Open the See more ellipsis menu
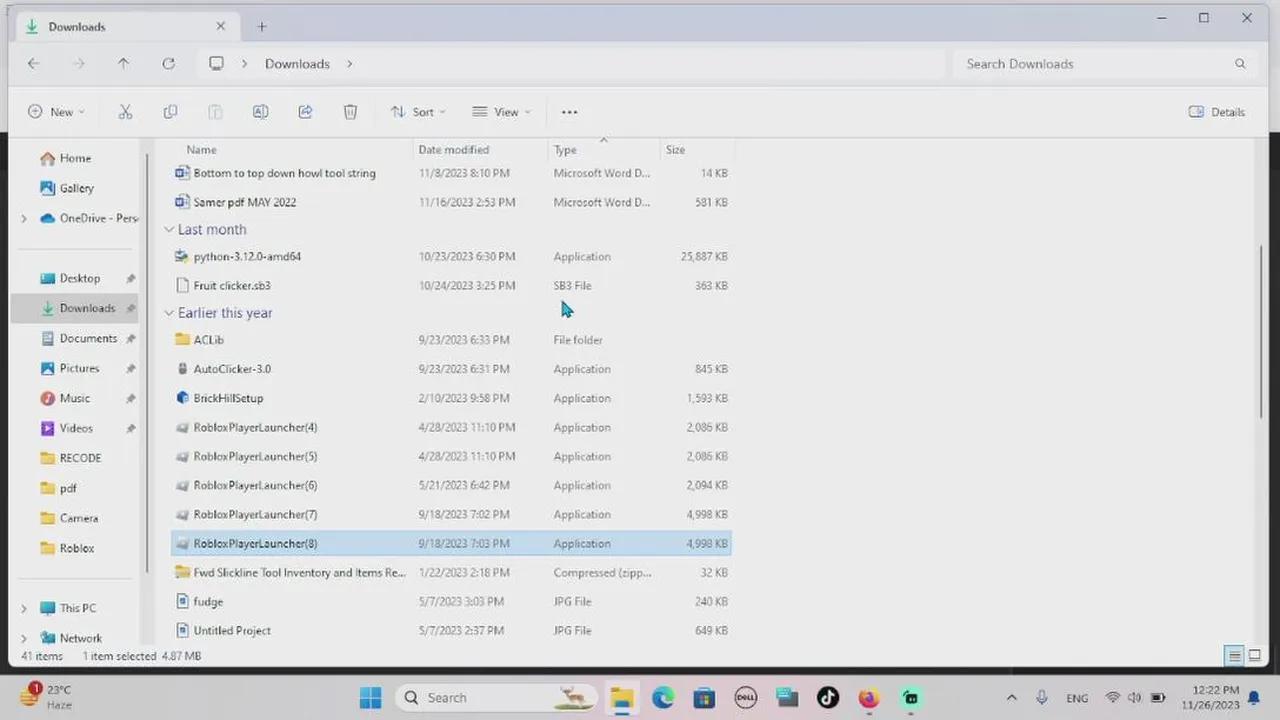This screenshot has width=1280, height=720. click(x=569, y=112)
